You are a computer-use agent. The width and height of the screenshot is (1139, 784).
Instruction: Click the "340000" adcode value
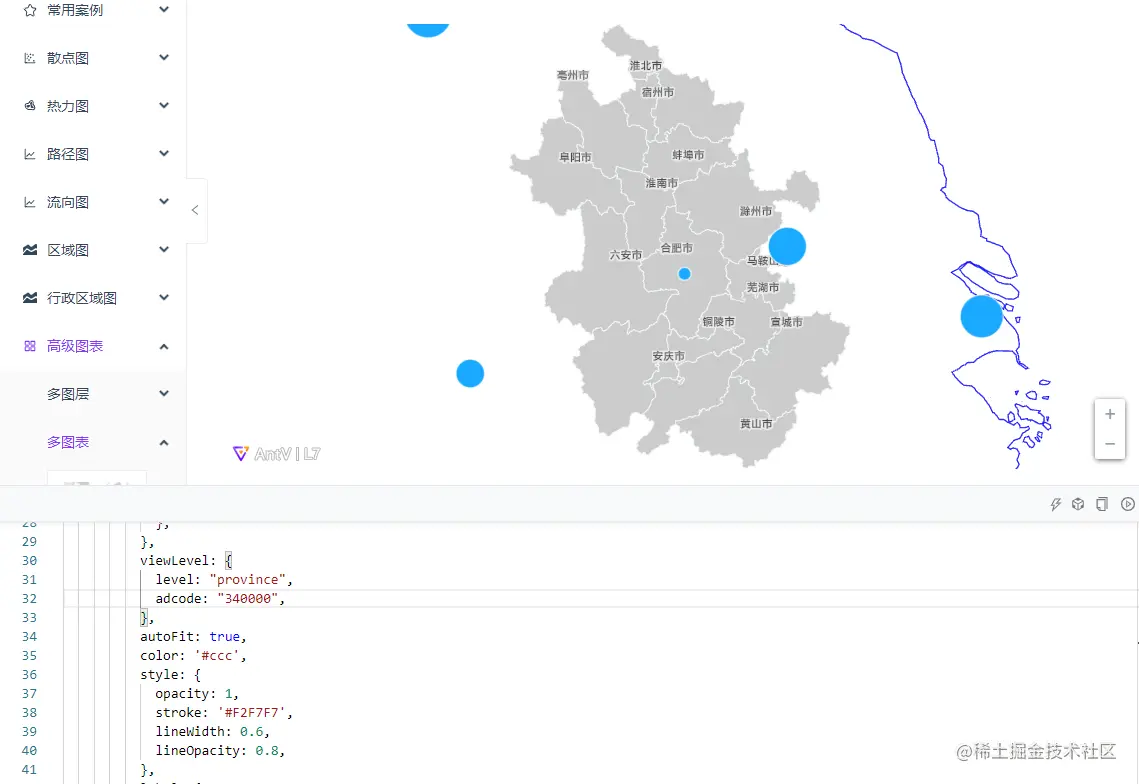(x=247, y=599)
